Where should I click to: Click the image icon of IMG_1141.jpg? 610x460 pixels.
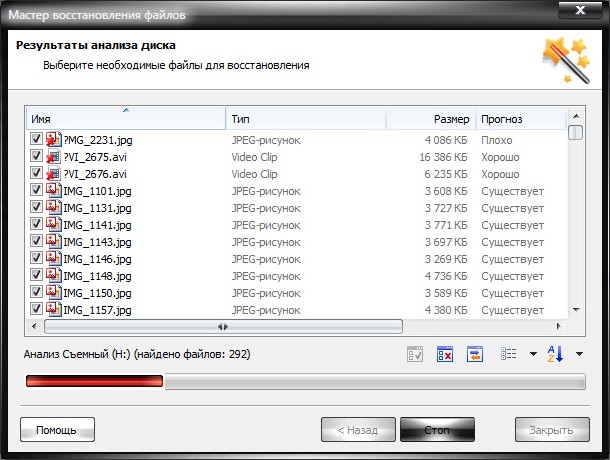(x=54, y=225)
